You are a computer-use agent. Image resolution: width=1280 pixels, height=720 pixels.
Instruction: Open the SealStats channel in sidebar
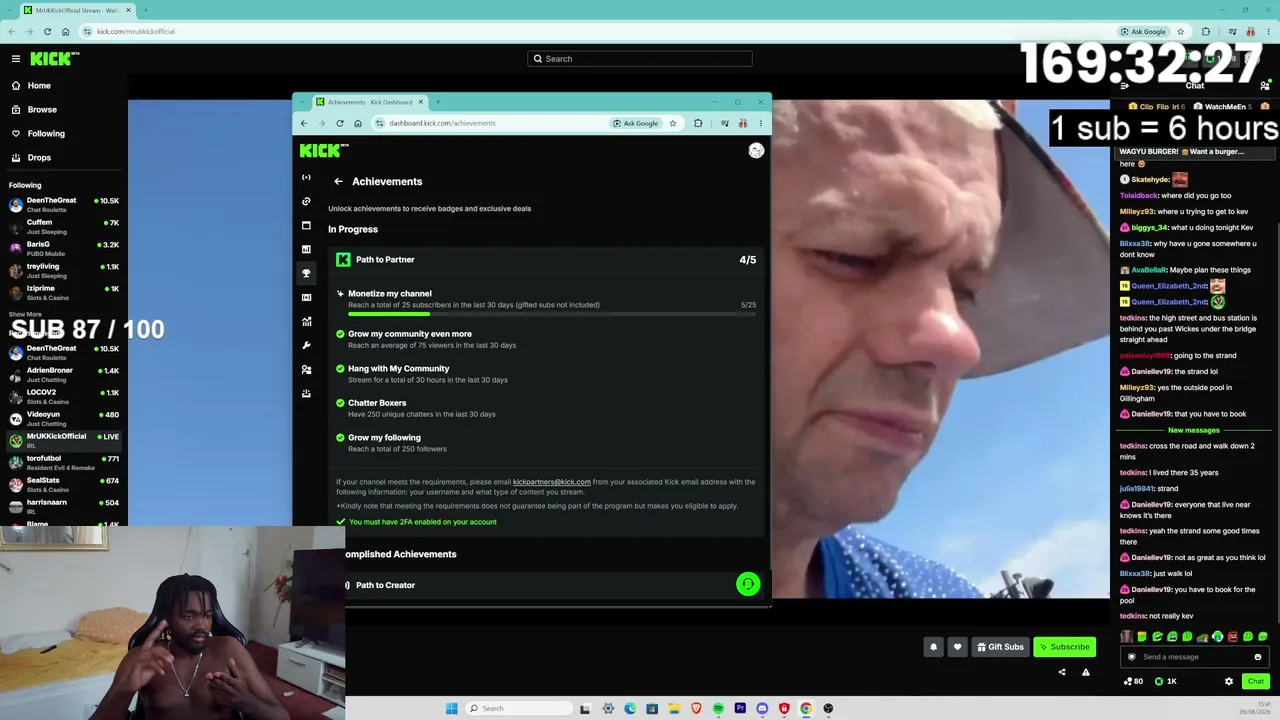pyautogui.click(x=64, y=485)
